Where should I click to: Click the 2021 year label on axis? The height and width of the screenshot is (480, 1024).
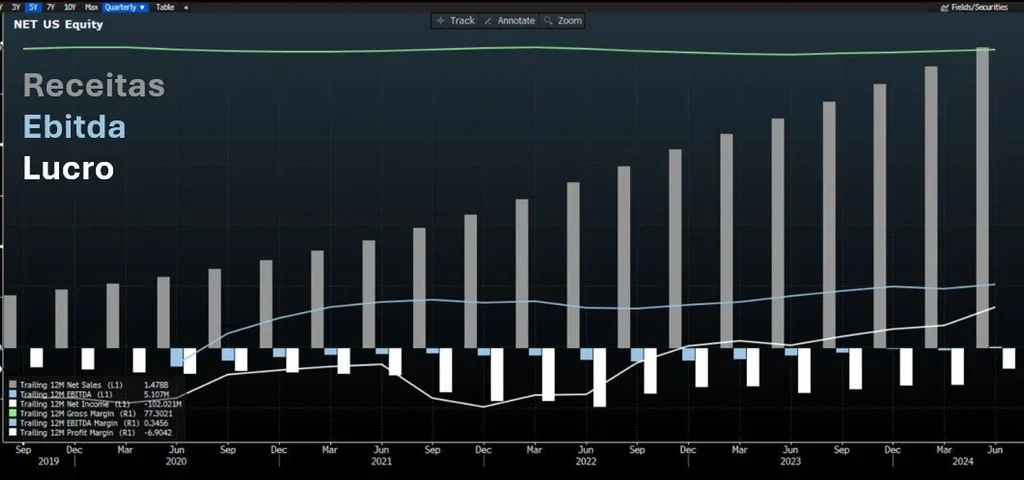pyautogui.click(x=381, y=461)
